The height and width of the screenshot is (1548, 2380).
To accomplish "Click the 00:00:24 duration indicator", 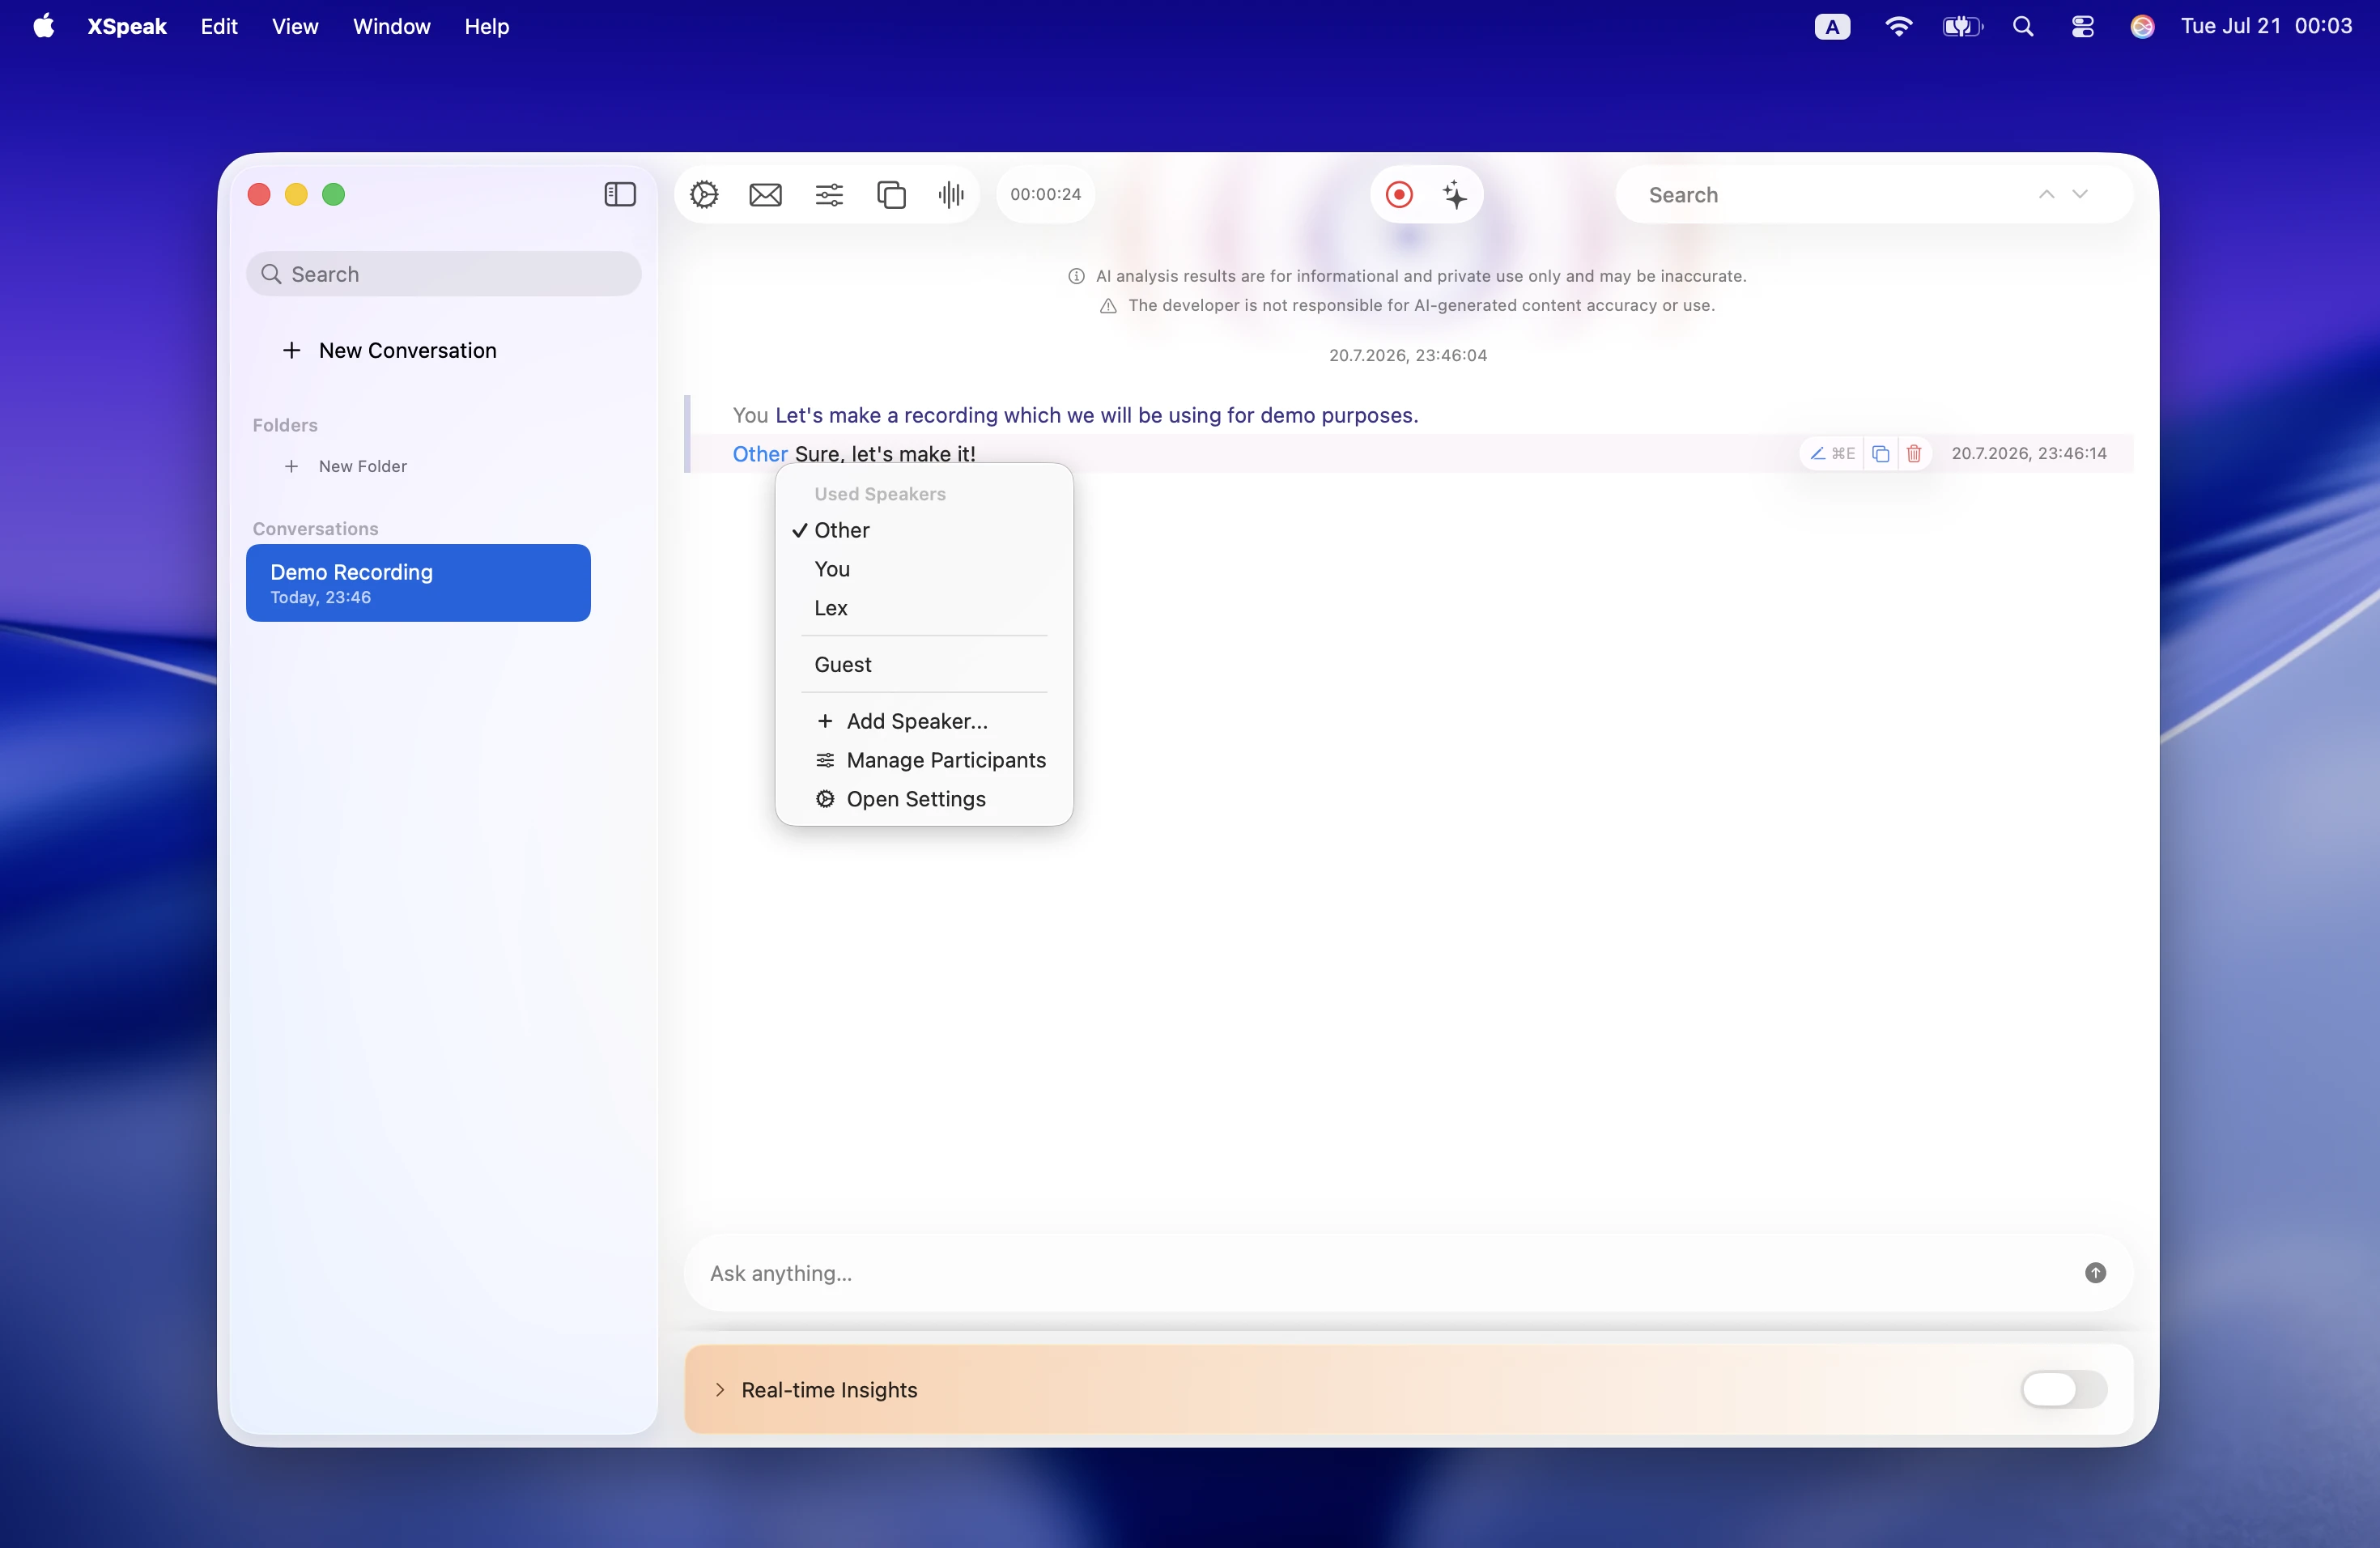I will click(1045, 194).
